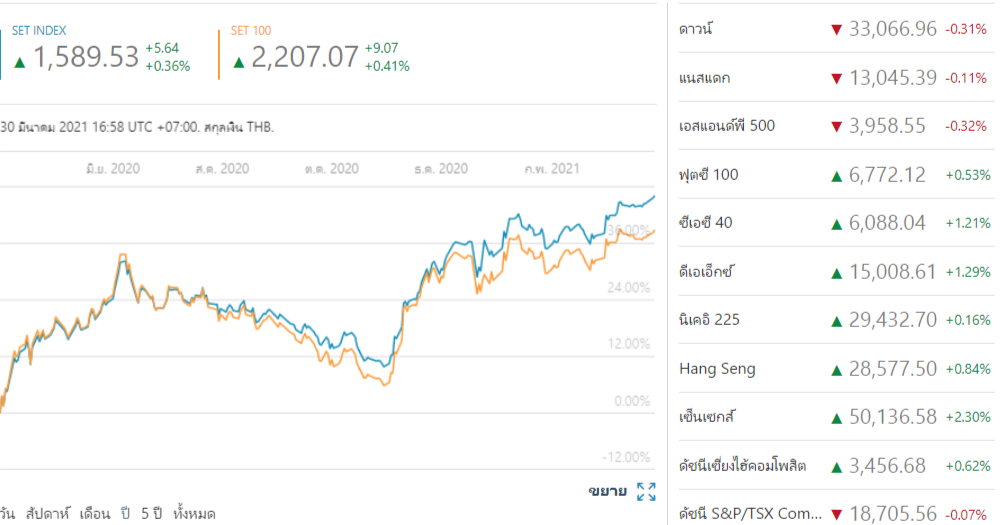The image size is (1007, 525).
Task: Open the SET INDEX quote link
Action: pyautogui.click(x=39, y=31)
